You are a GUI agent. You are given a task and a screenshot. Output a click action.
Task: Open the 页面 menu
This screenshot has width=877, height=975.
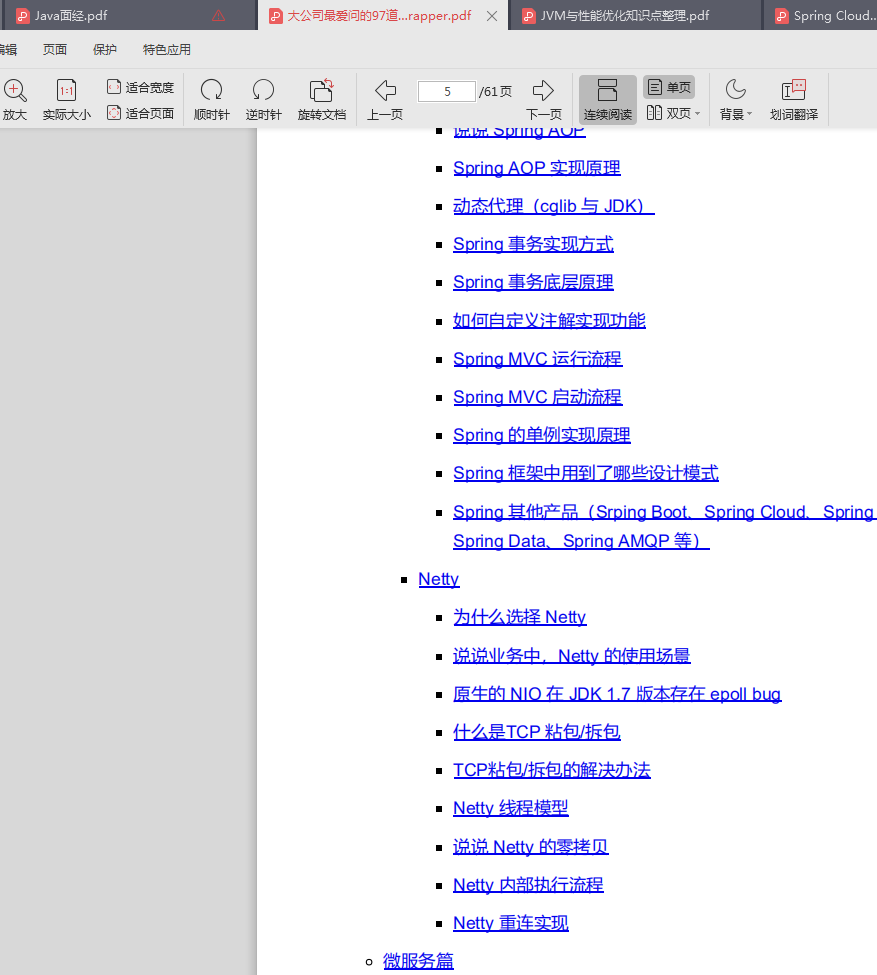(55, 50)
